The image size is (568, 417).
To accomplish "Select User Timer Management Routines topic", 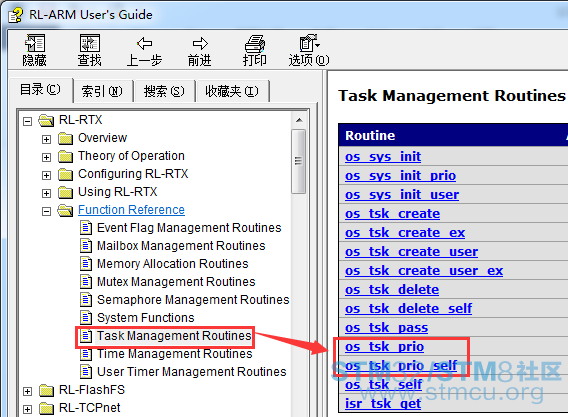I will coord(192,372).
